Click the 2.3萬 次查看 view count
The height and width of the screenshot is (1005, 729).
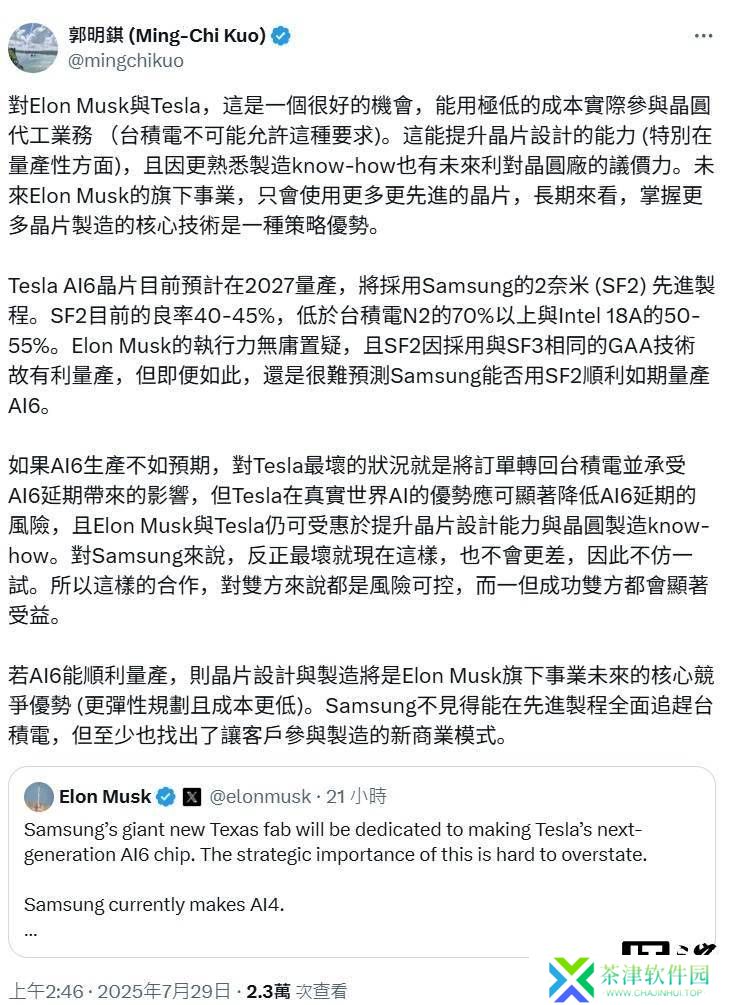pyautogui.click(x=296, y=991)
